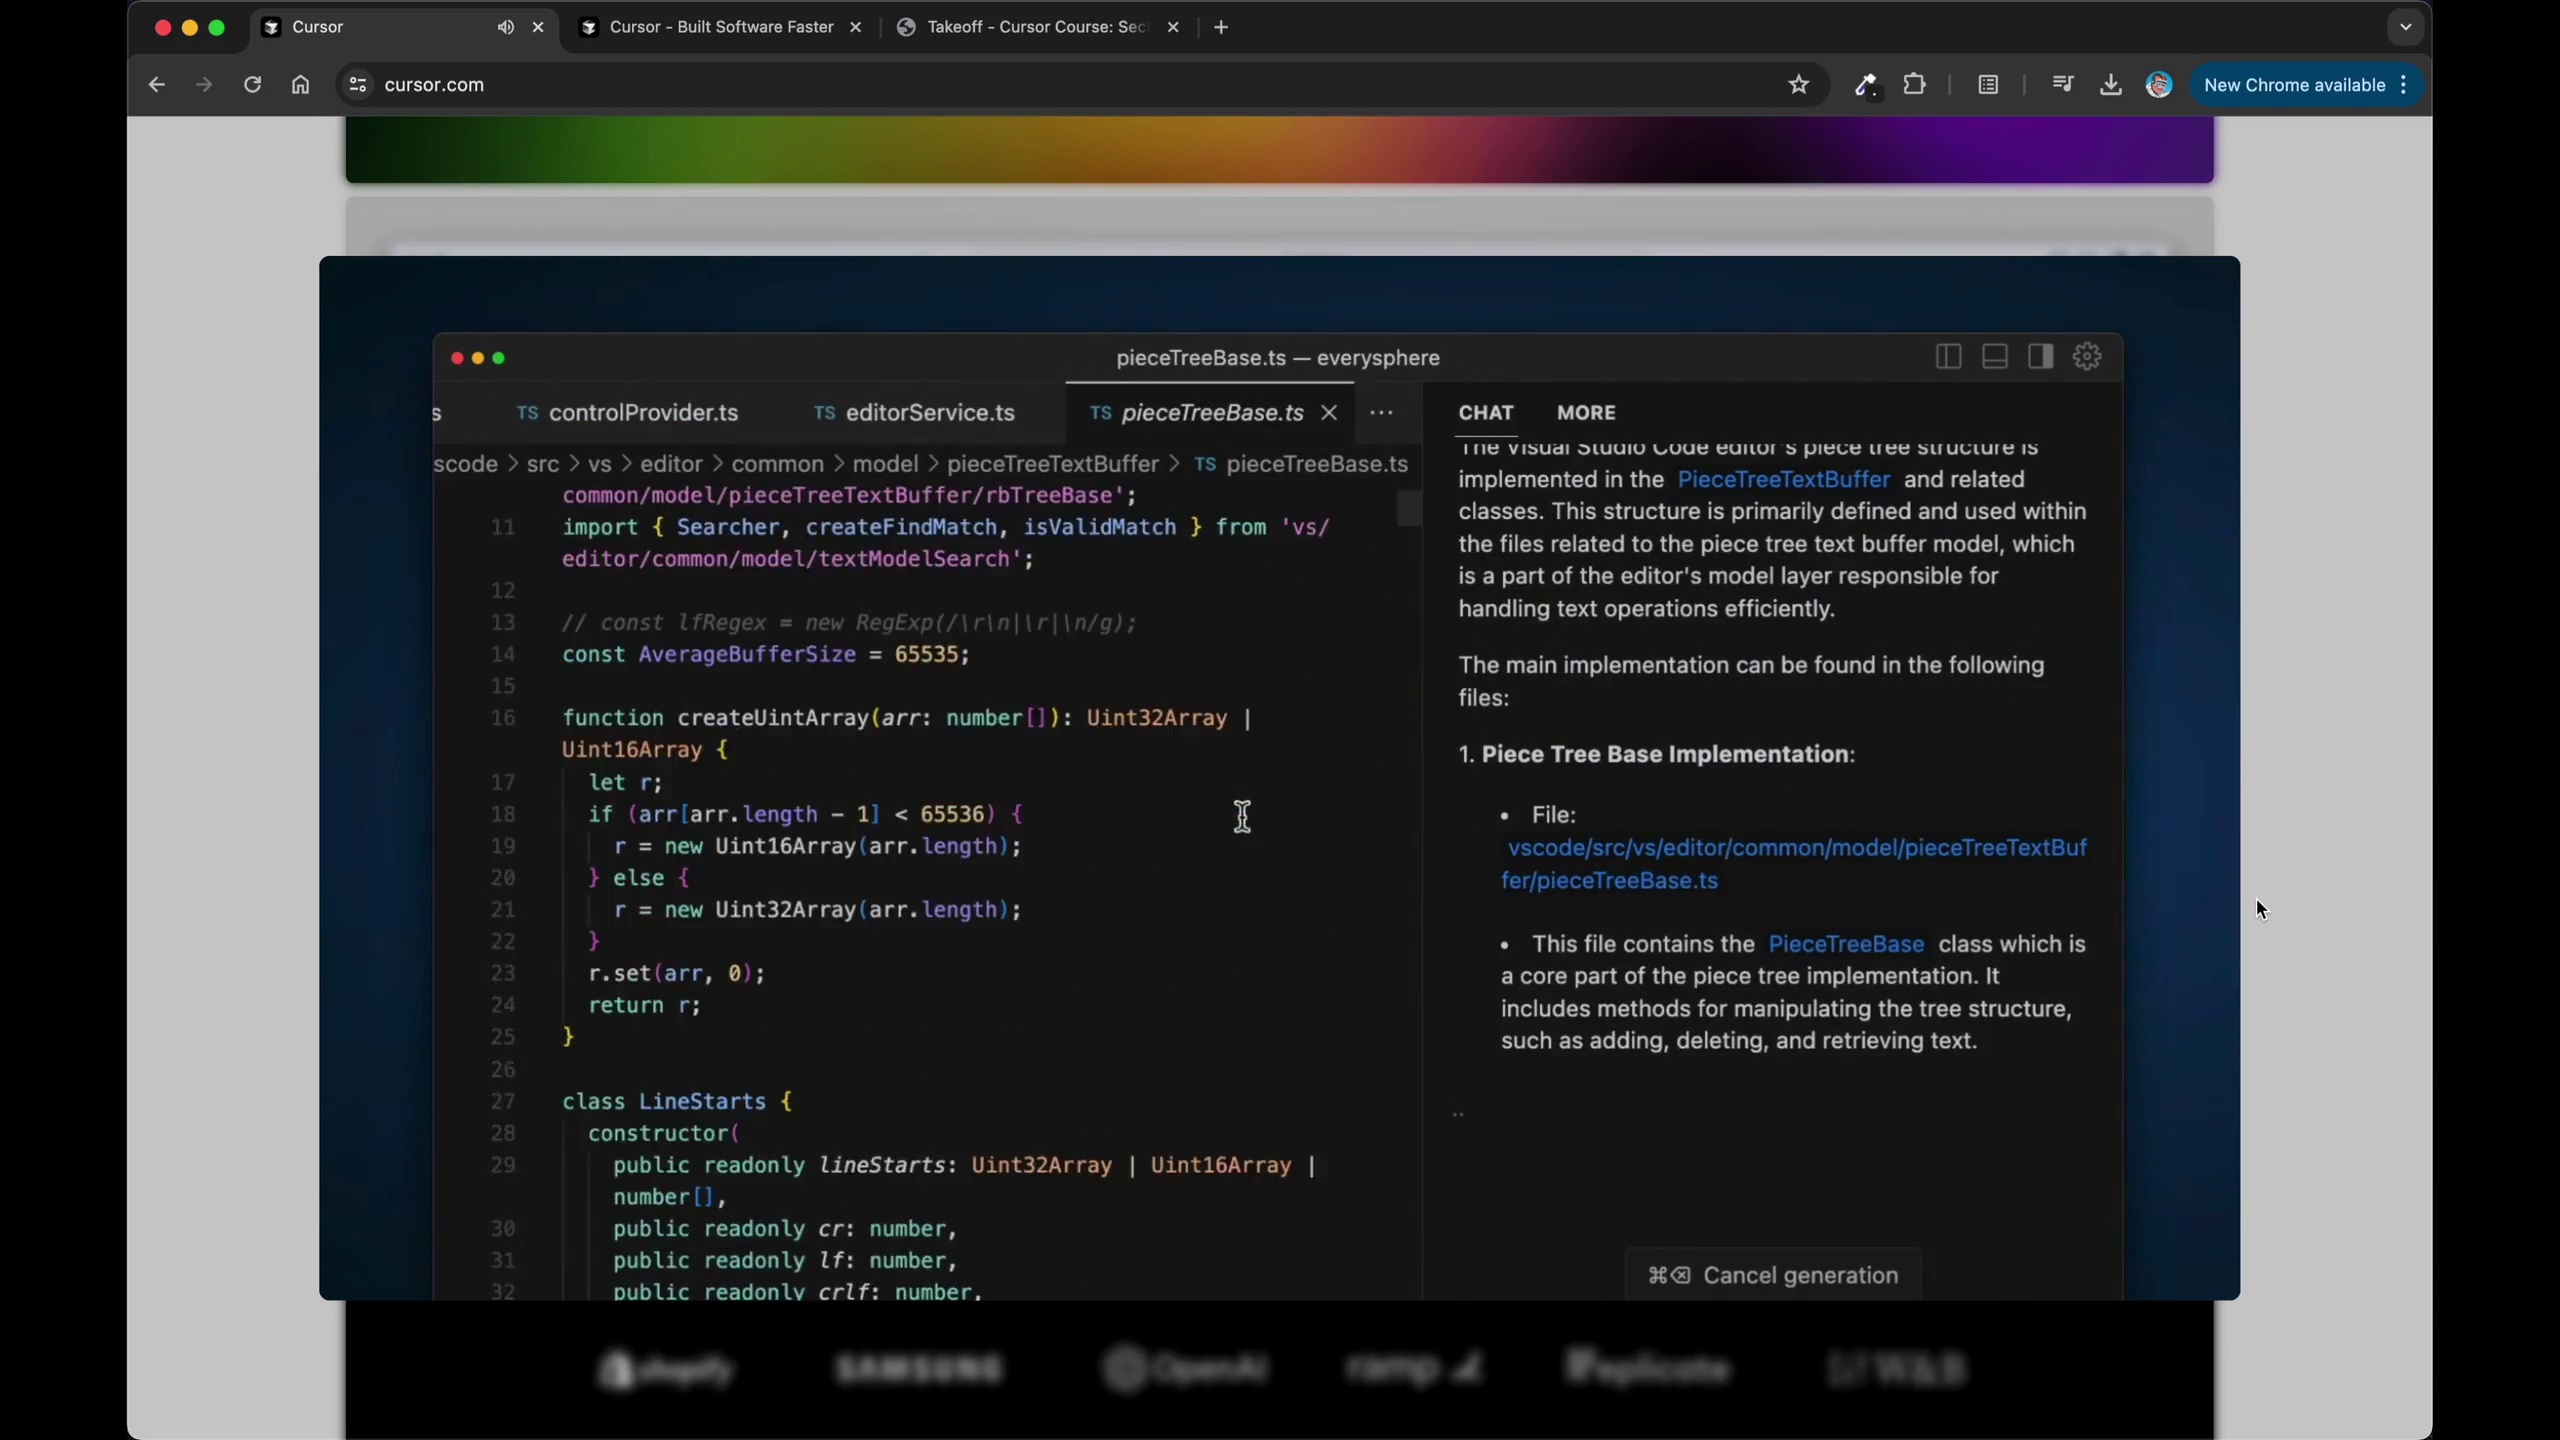Click the vs breadcrumb segment
Screen dimensions: 2560x1440
[x=599, y=464]
